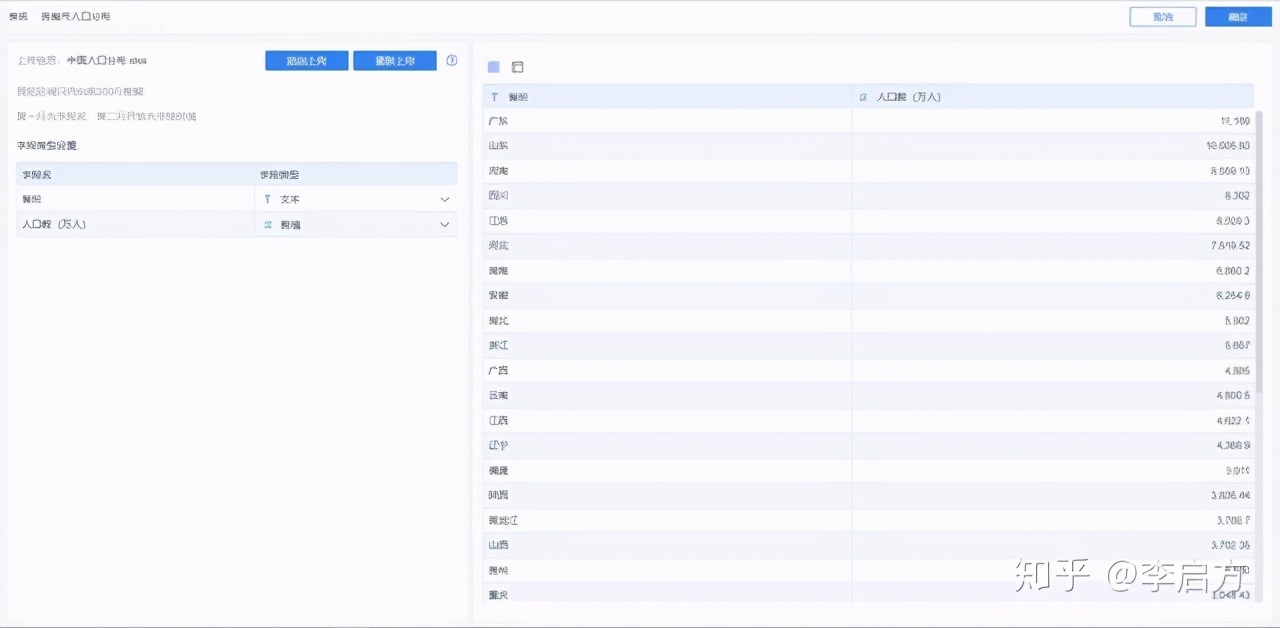Select the 广东 row in preview table
Image resolution: width=1280 pixels, height=628 pixels.
(667, 121)
